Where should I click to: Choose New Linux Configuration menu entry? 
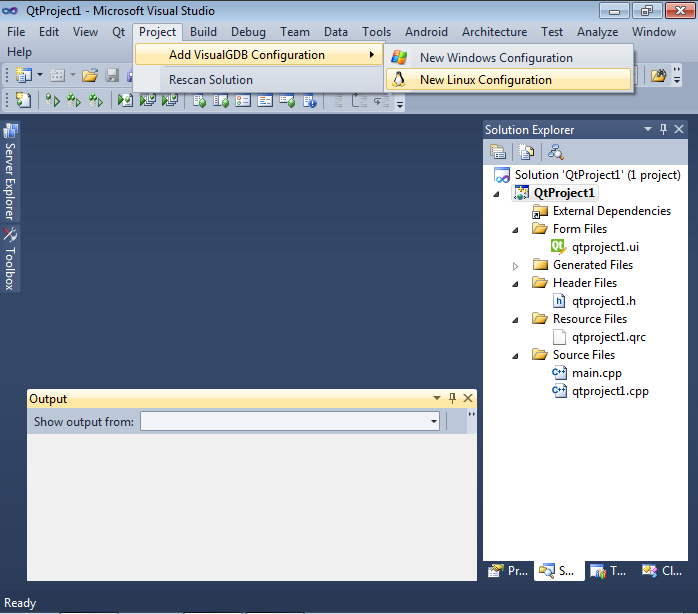click(508, 80)
